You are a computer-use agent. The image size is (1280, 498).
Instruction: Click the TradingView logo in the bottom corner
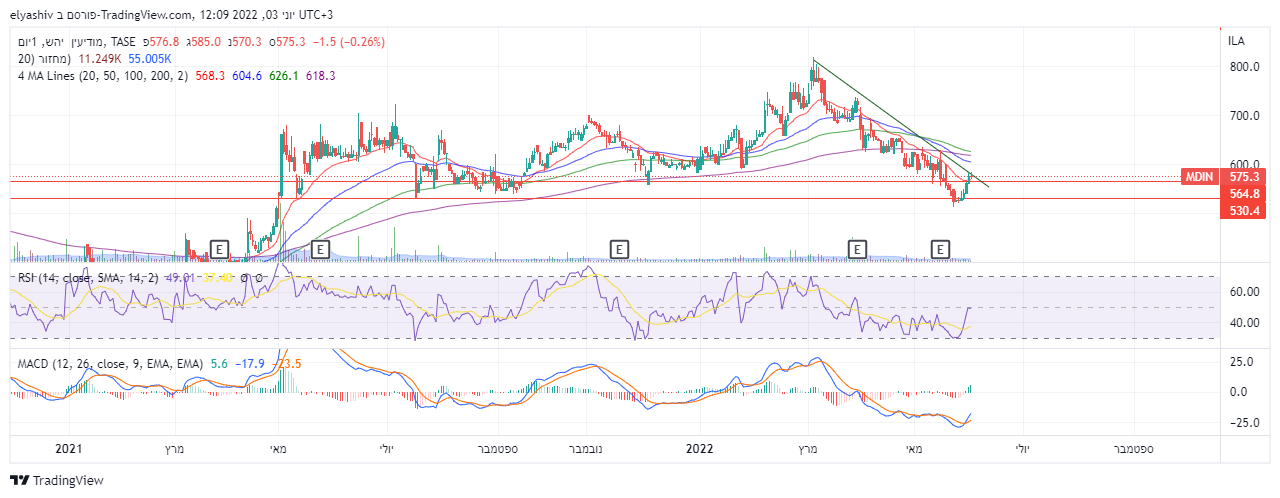57,481
